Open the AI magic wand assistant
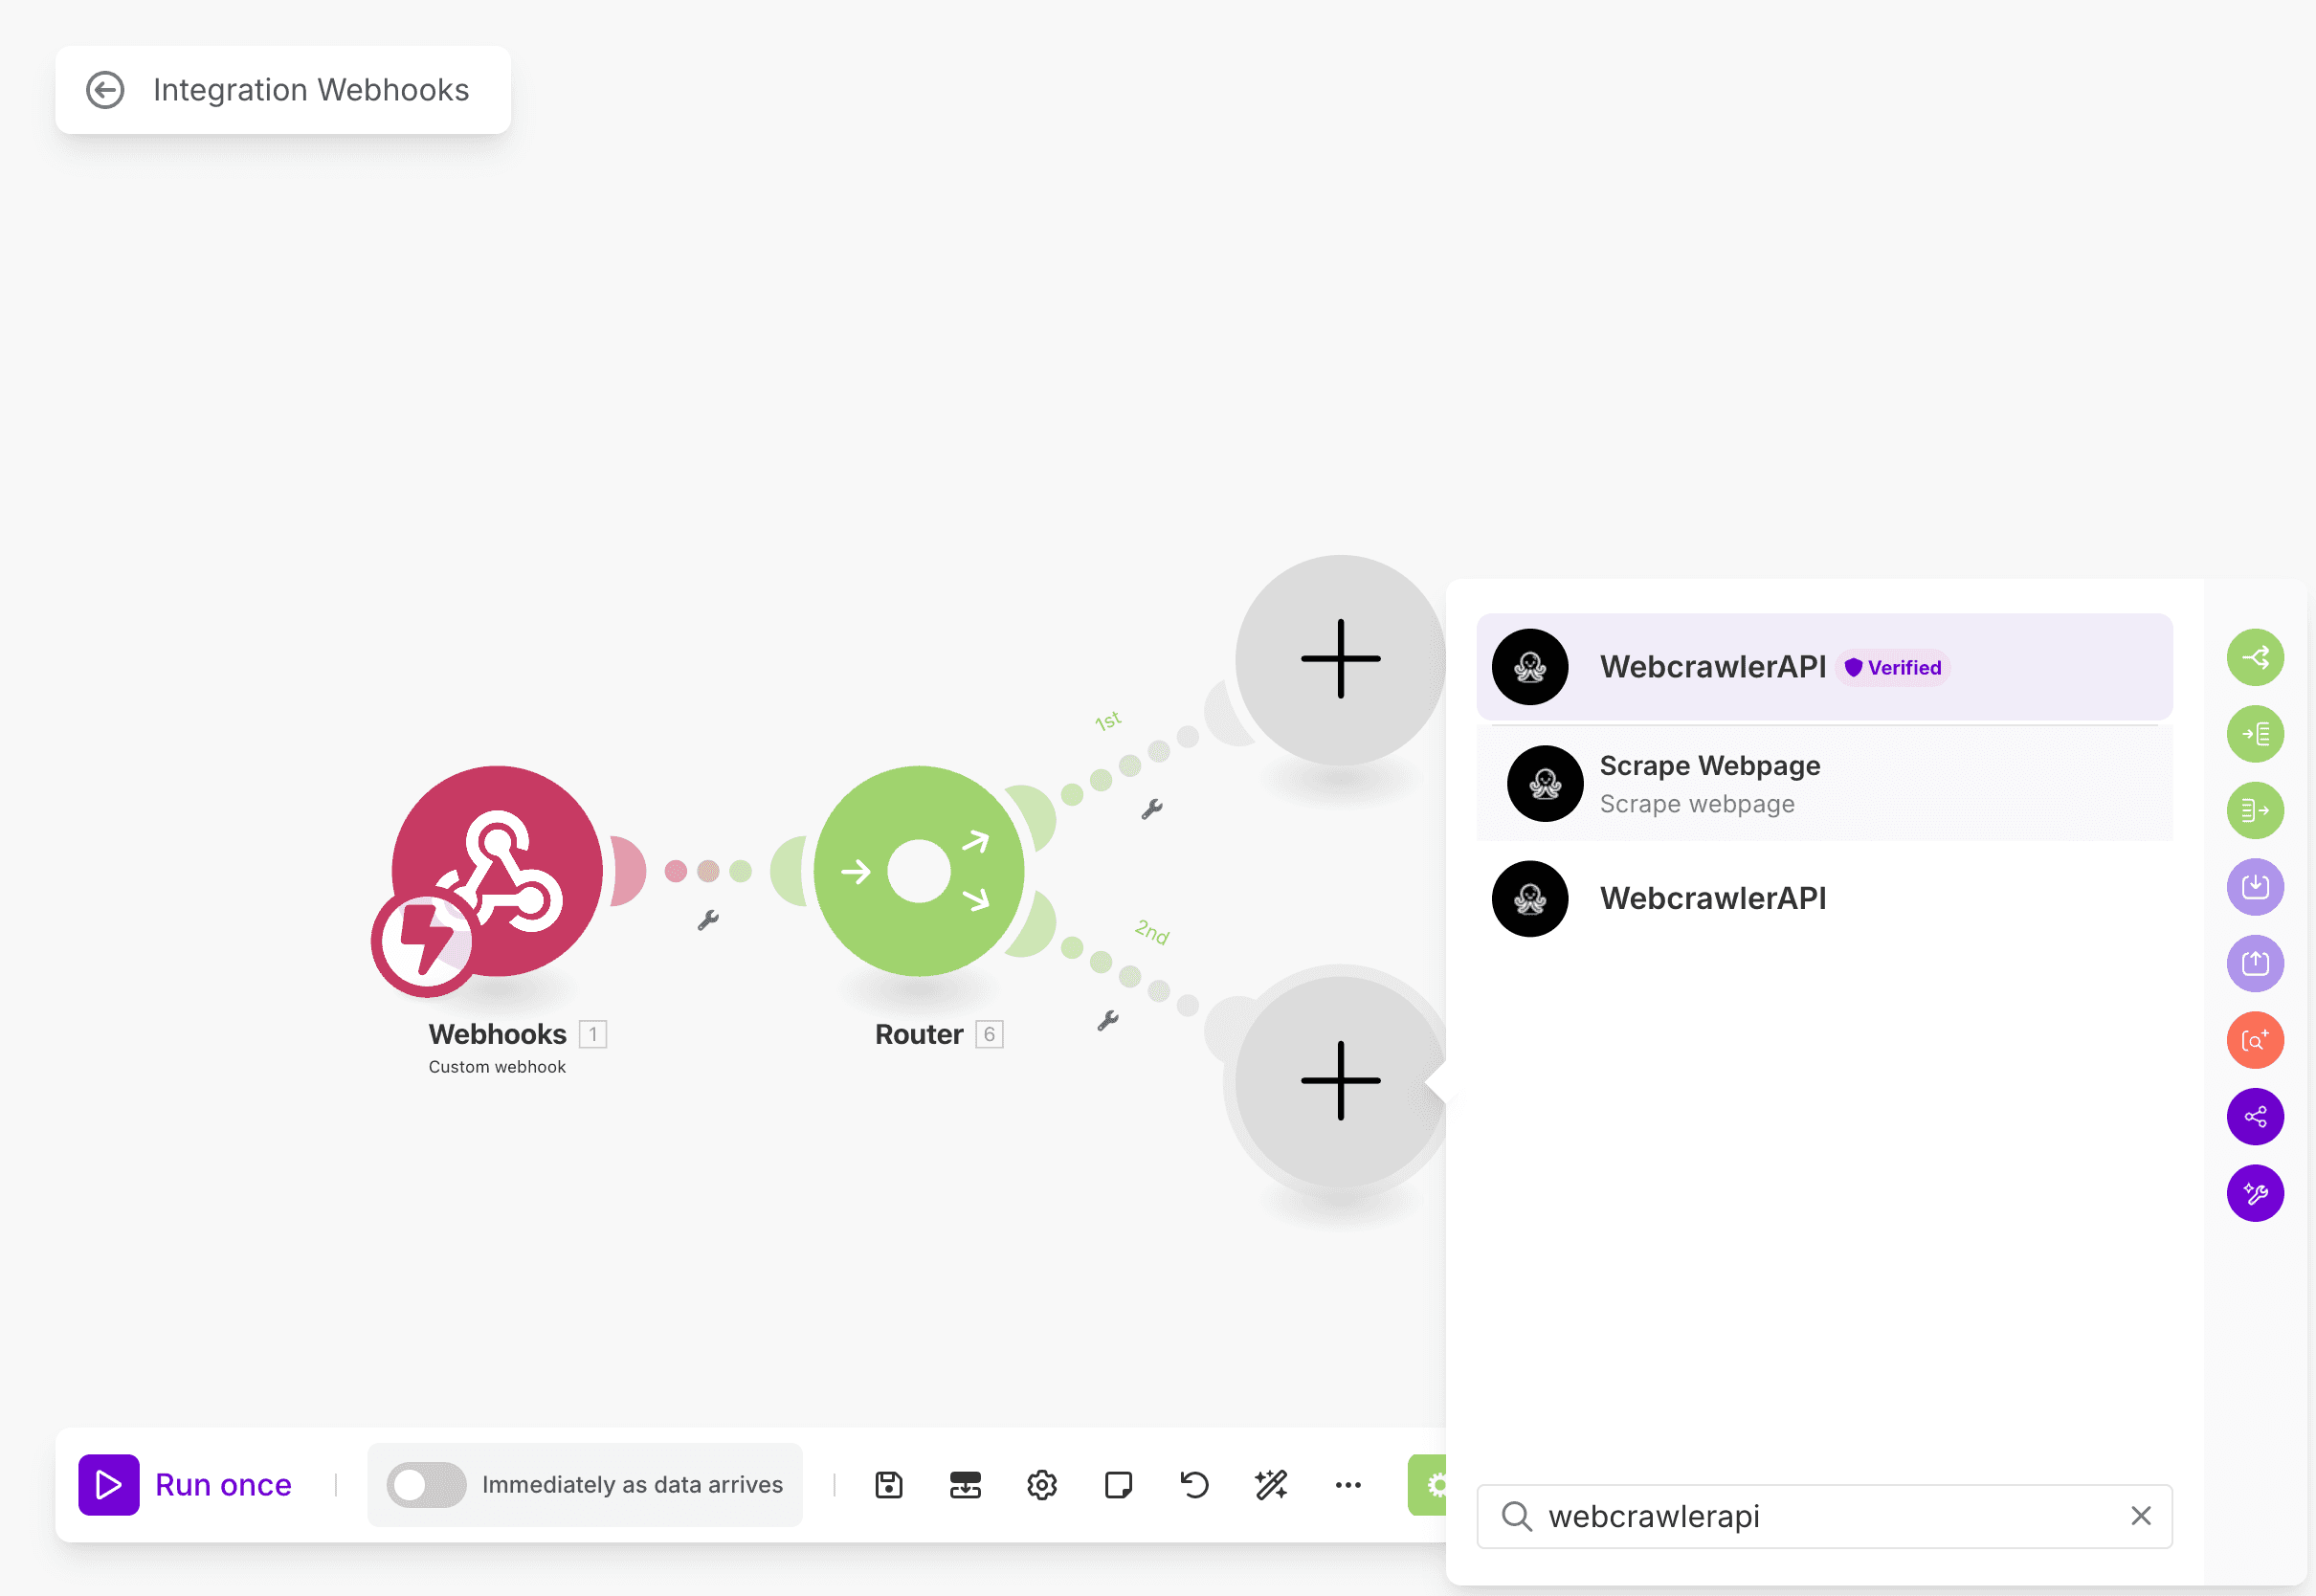Viewport: 2316px width, 1596px height. click(1270, 1484)
